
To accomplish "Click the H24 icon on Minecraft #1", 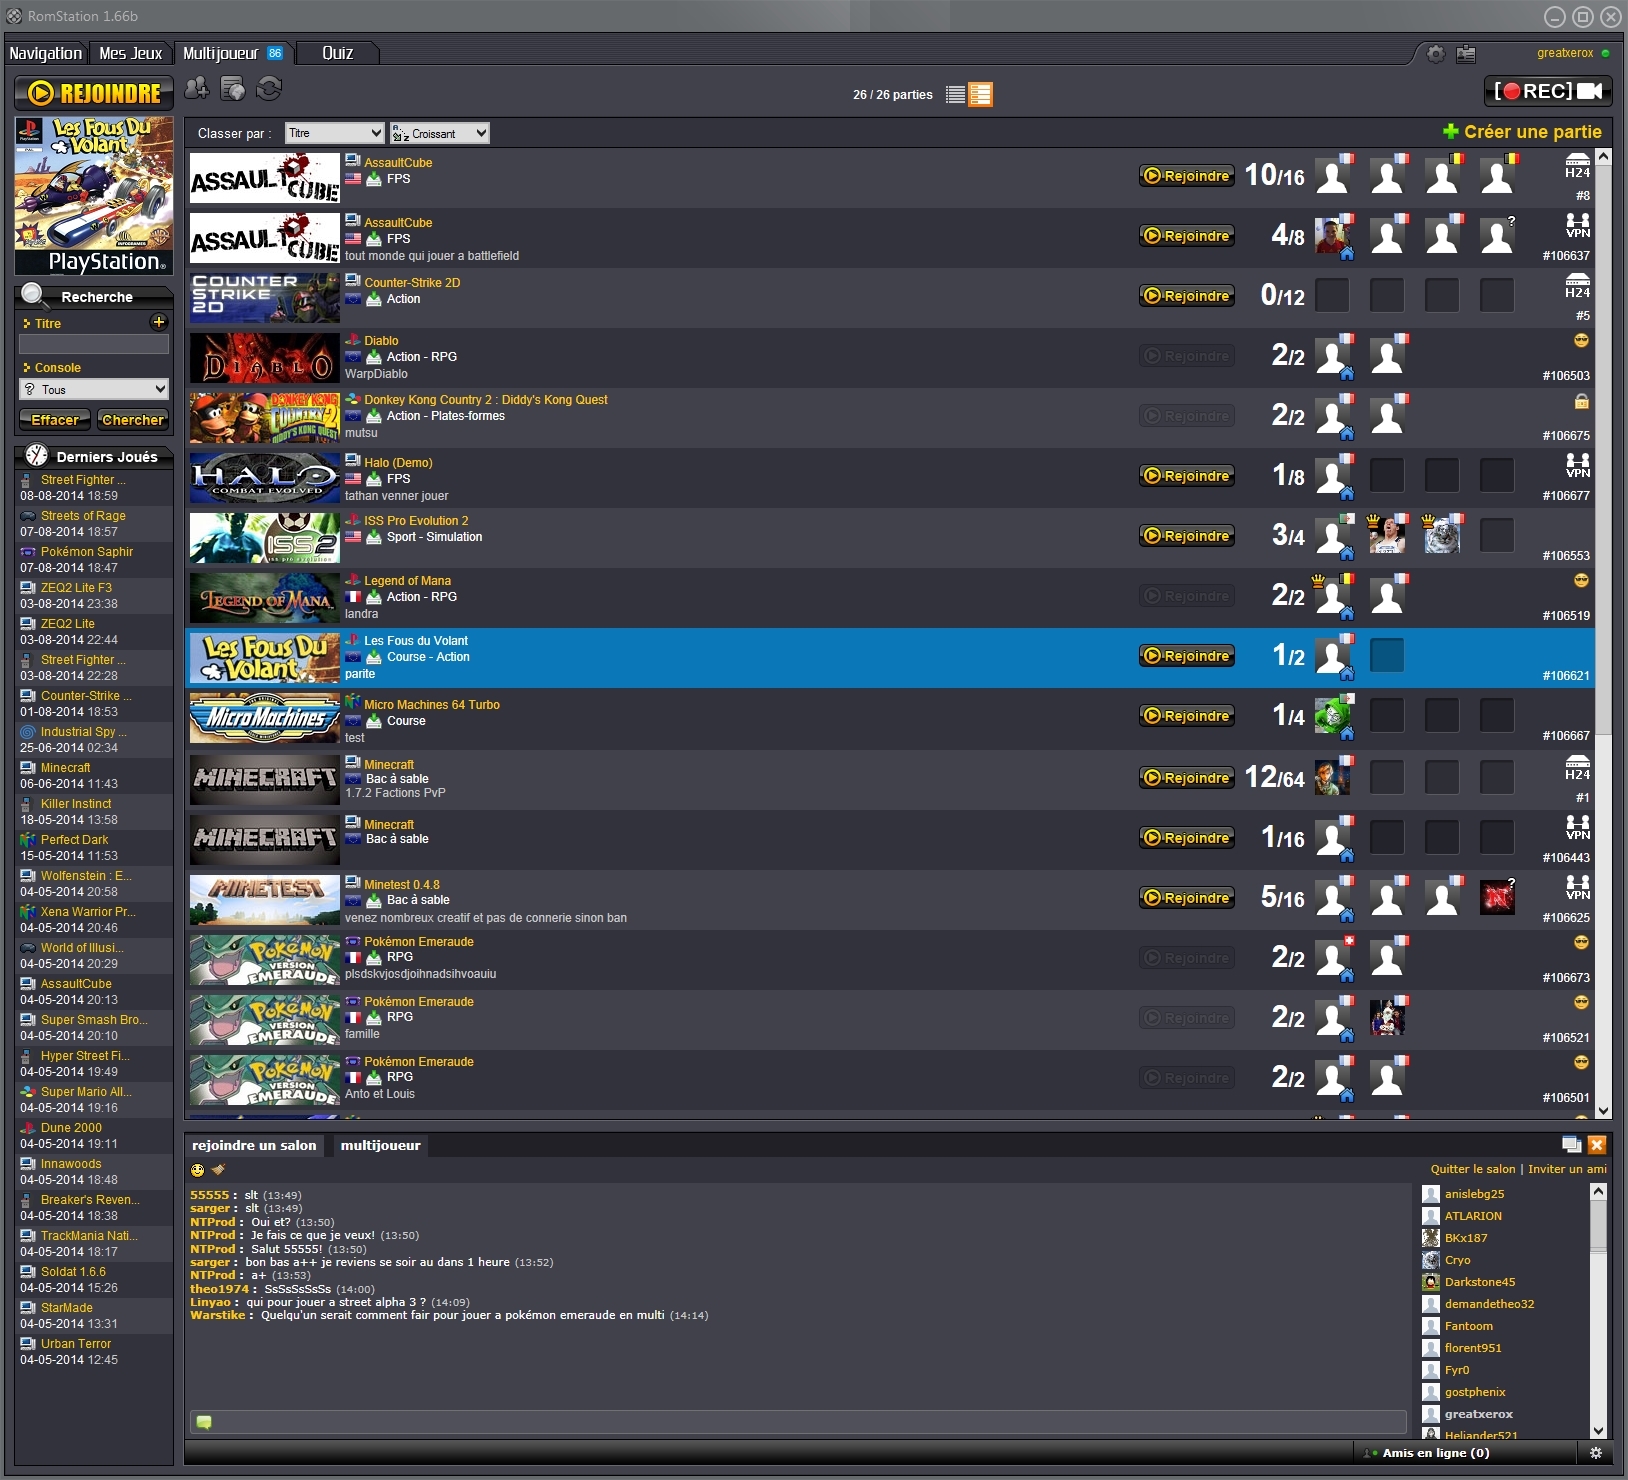I will [1577, 768].
